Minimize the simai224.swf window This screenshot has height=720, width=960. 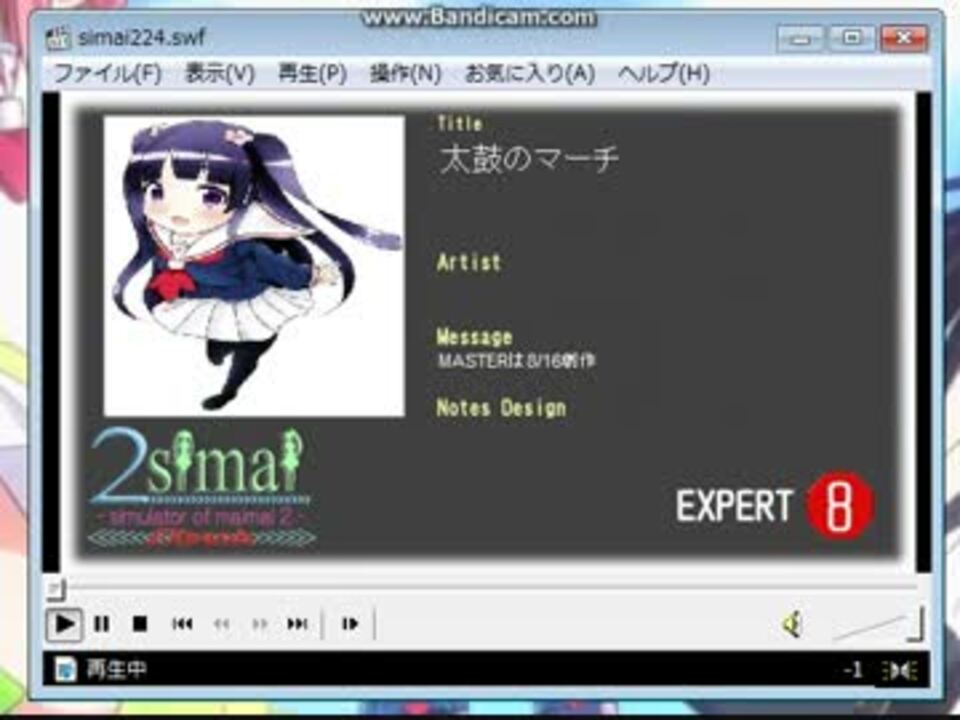pyautogui.click(x=801, y=39)
